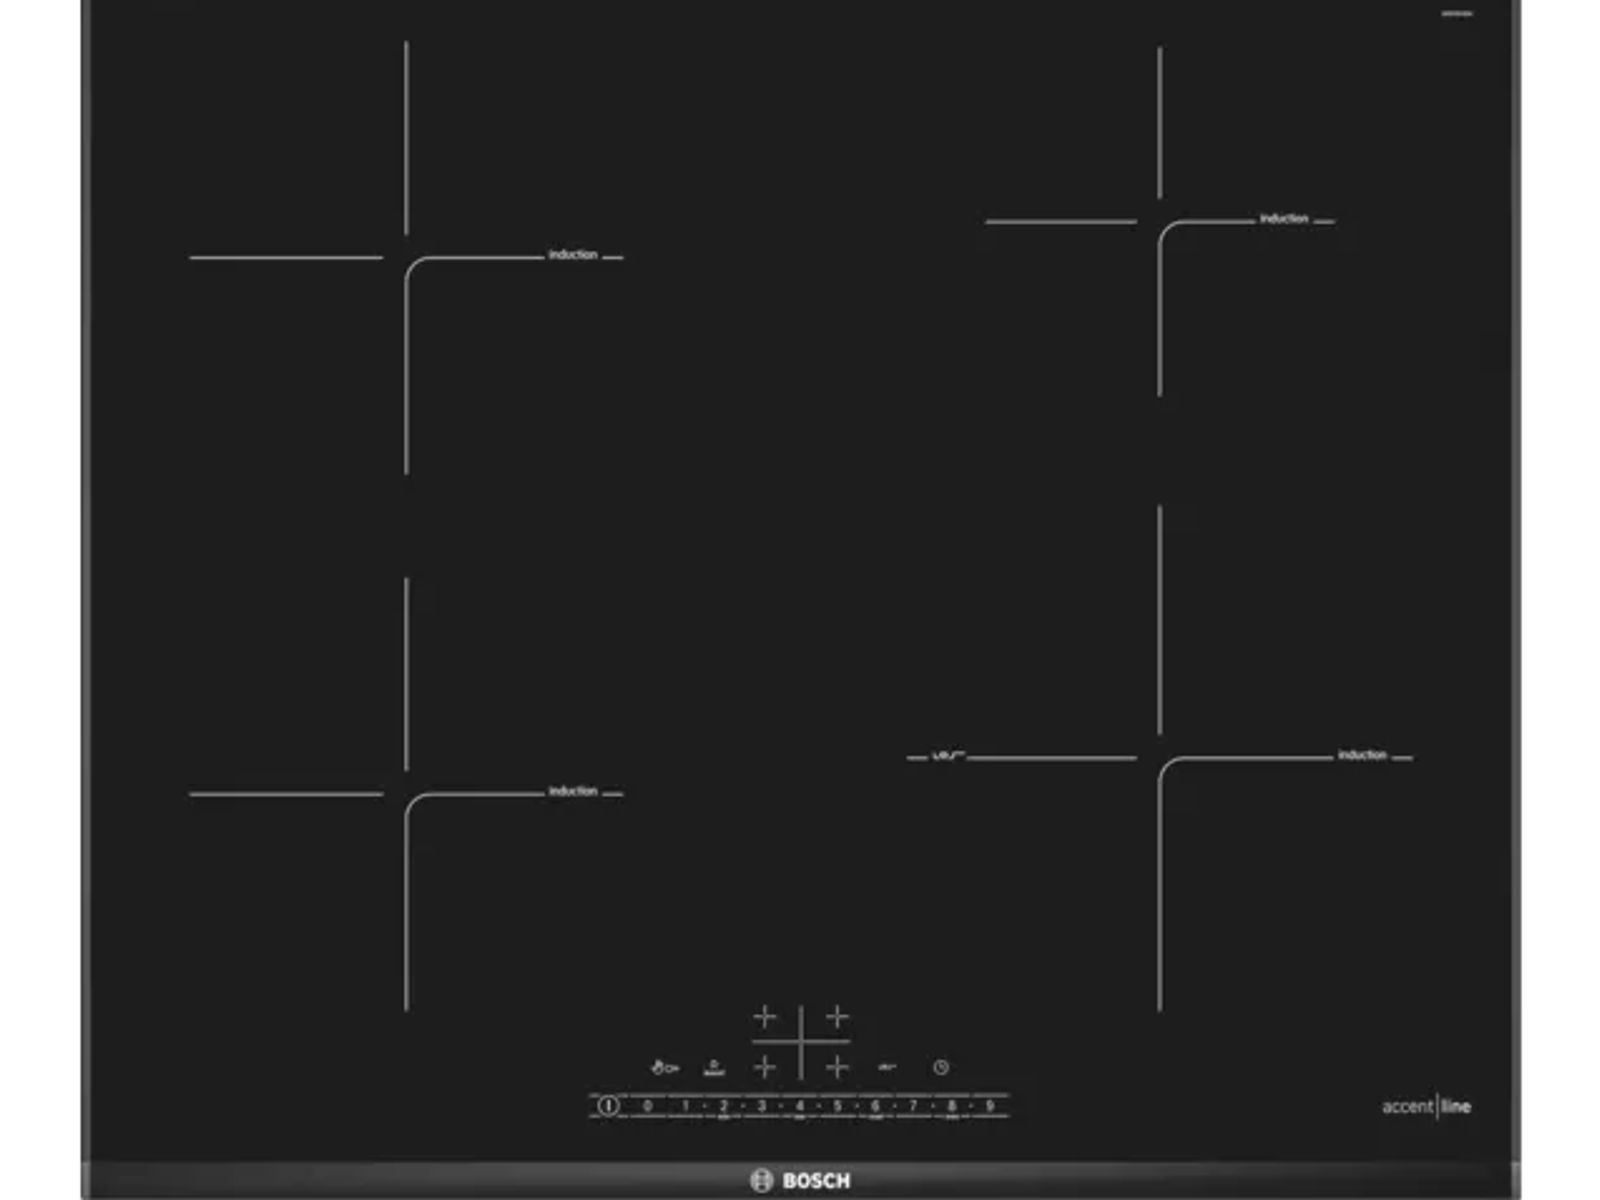Image resolution: width=1600 pixels, height=1200 pixels.
Task: Choose heat level 7 on the control strip
Action: click(x=913, y=1106)
